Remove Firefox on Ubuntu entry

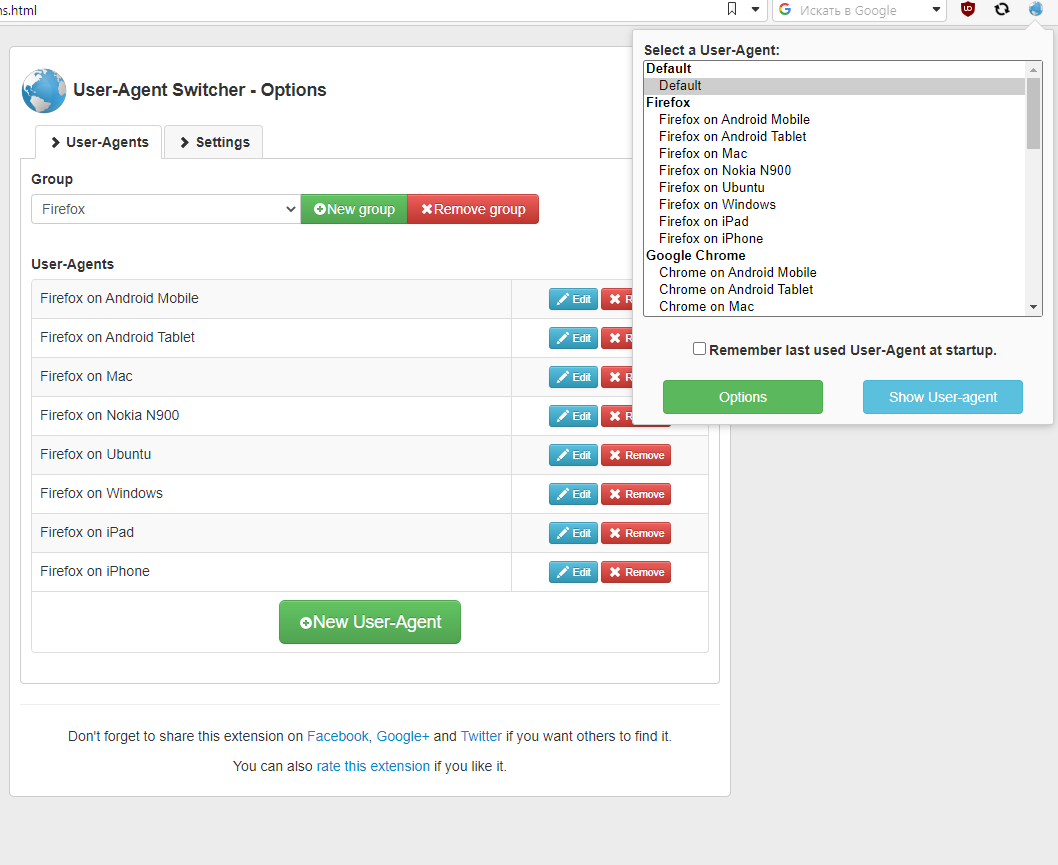(636, 455)
